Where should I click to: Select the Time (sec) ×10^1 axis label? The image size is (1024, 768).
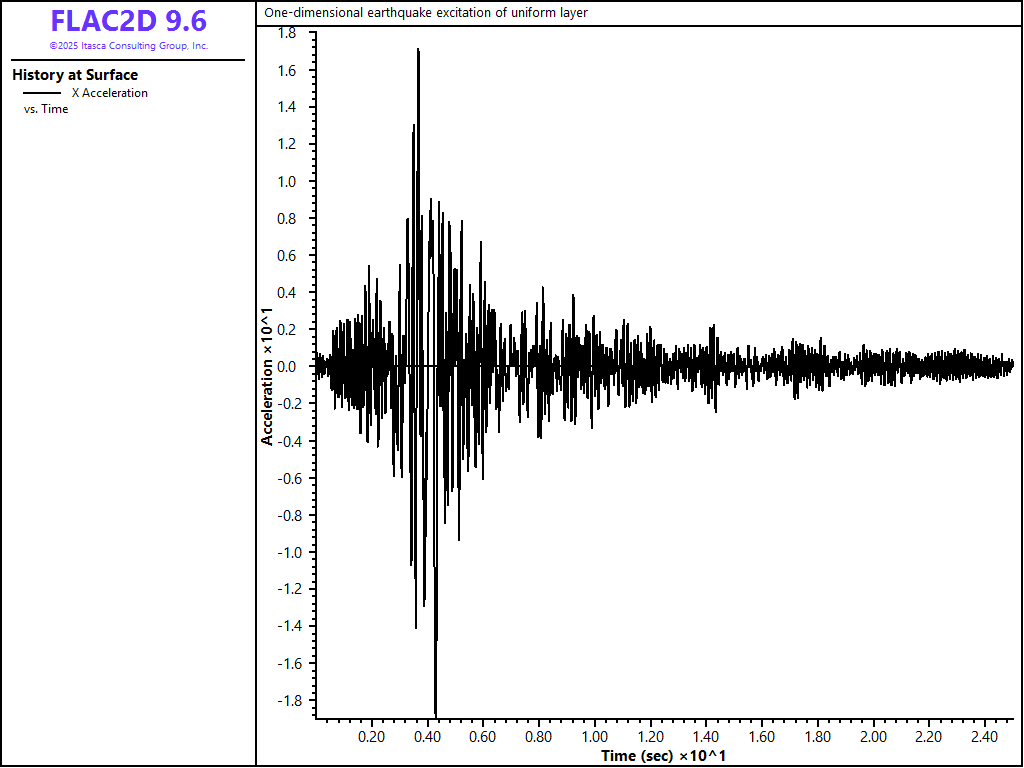point(663,755)
